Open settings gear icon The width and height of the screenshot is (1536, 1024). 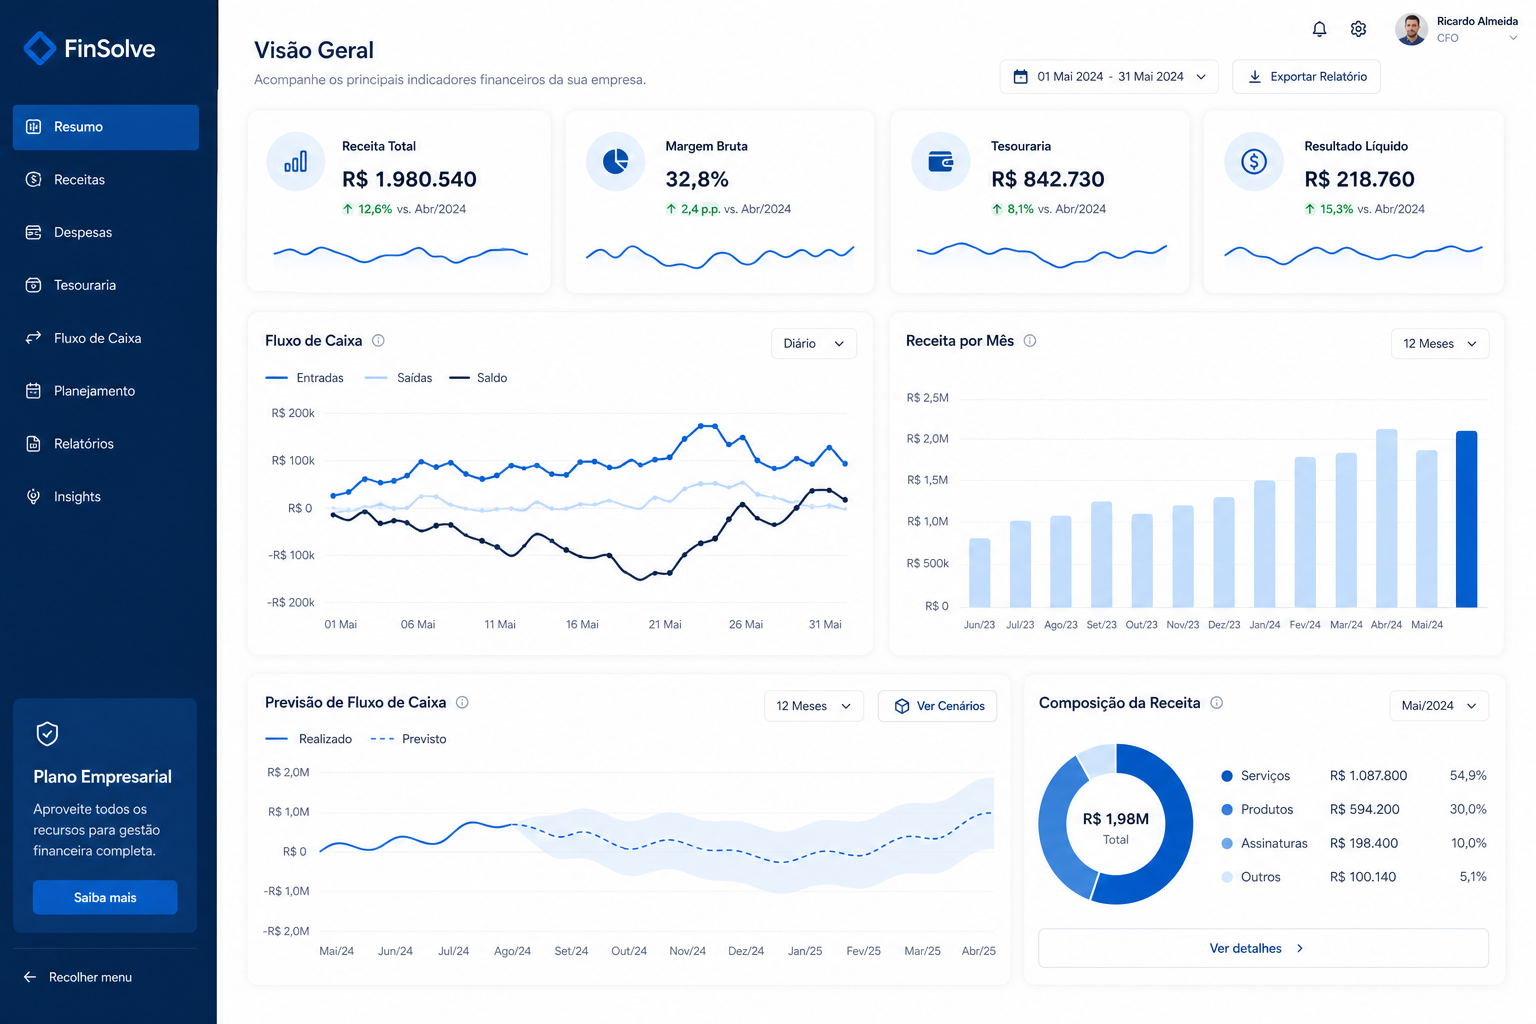click(1358, 29)
